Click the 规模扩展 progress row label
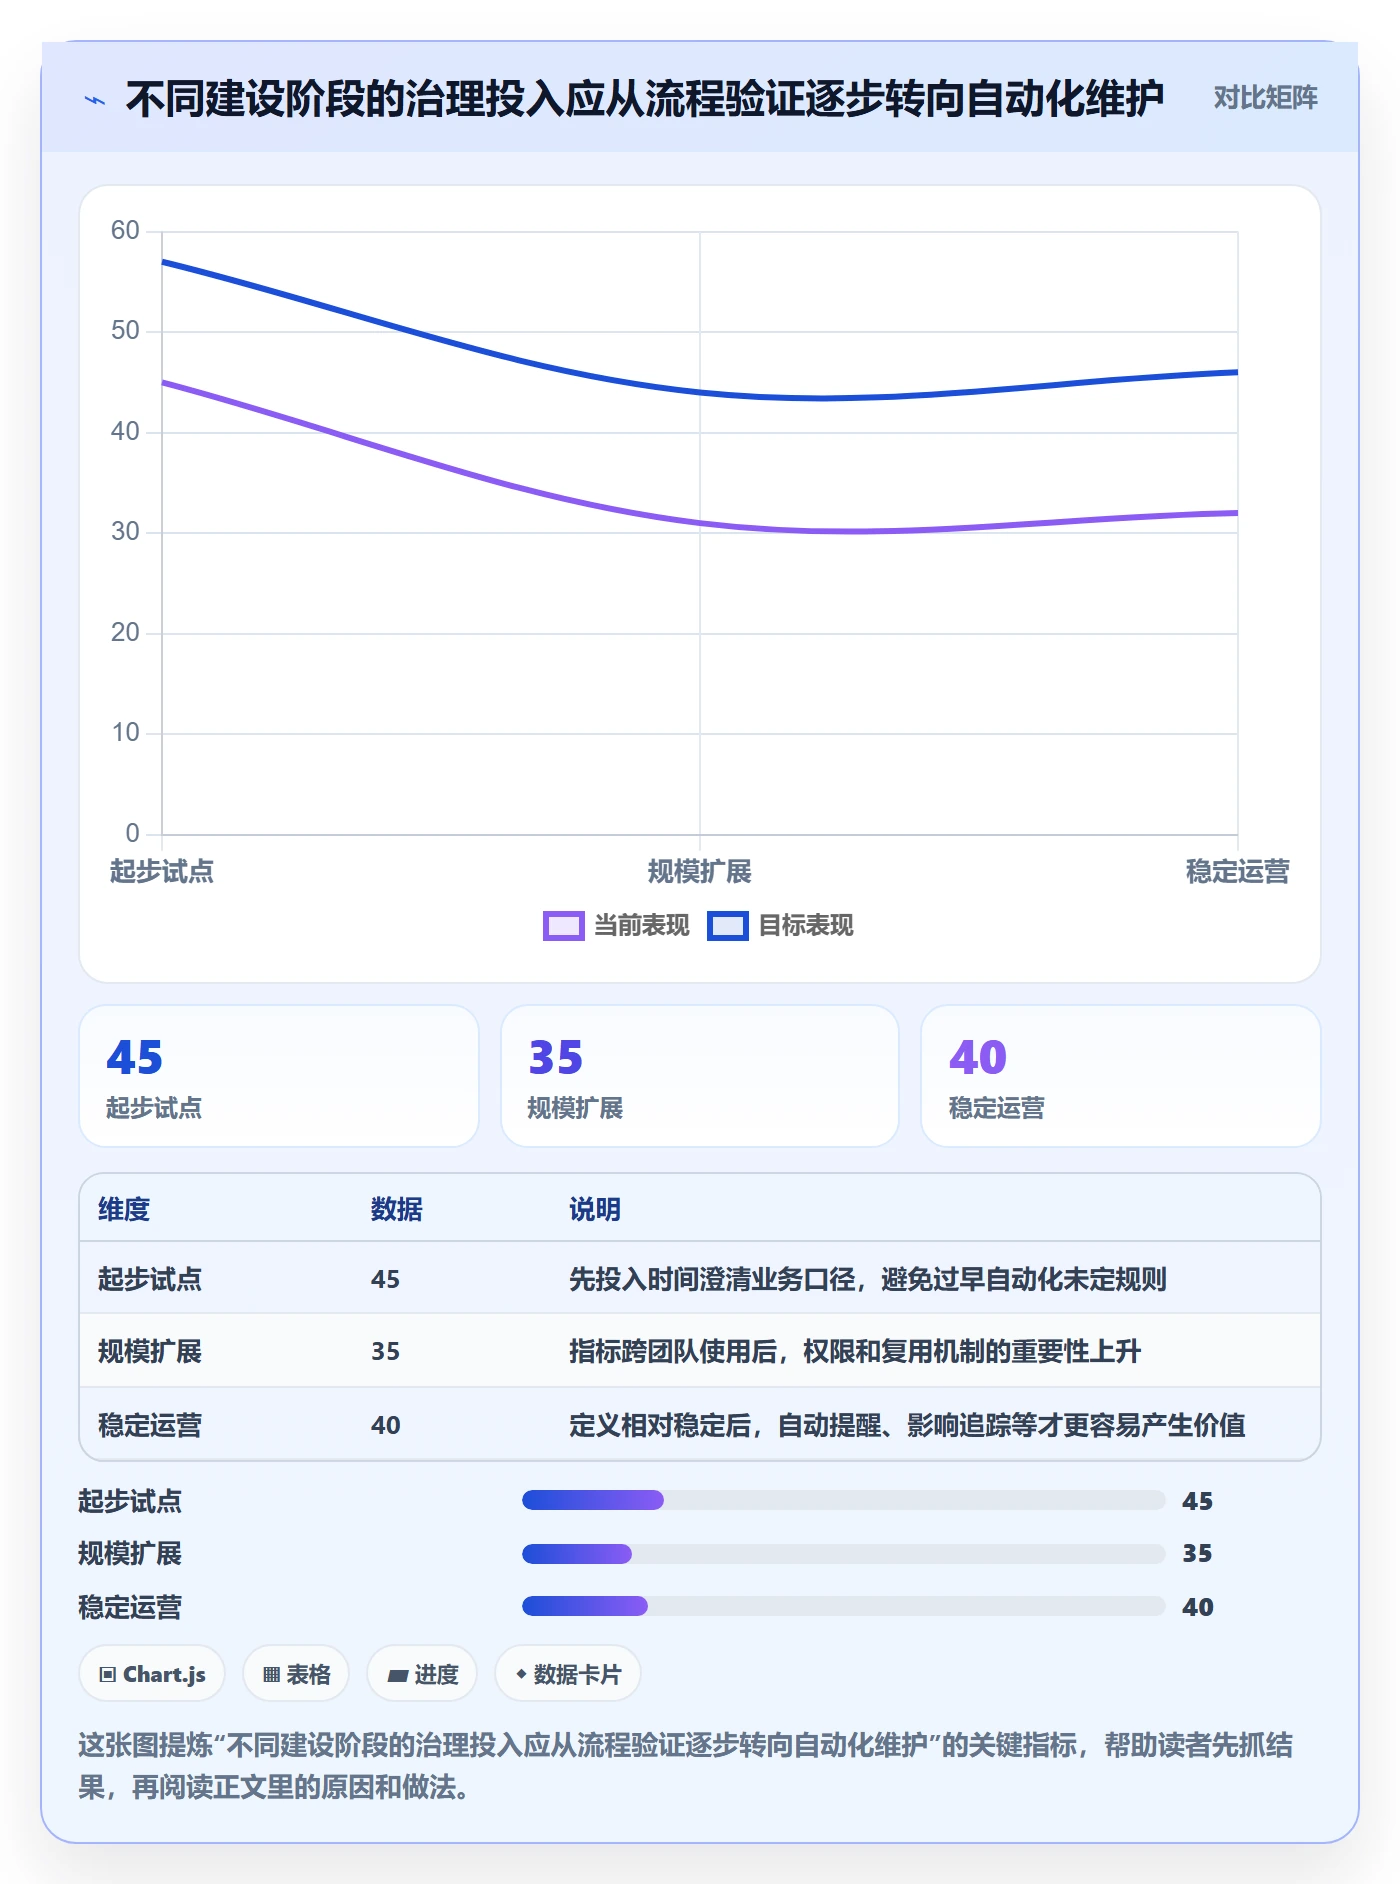 pyautogui.click(x=130, y=1554)
